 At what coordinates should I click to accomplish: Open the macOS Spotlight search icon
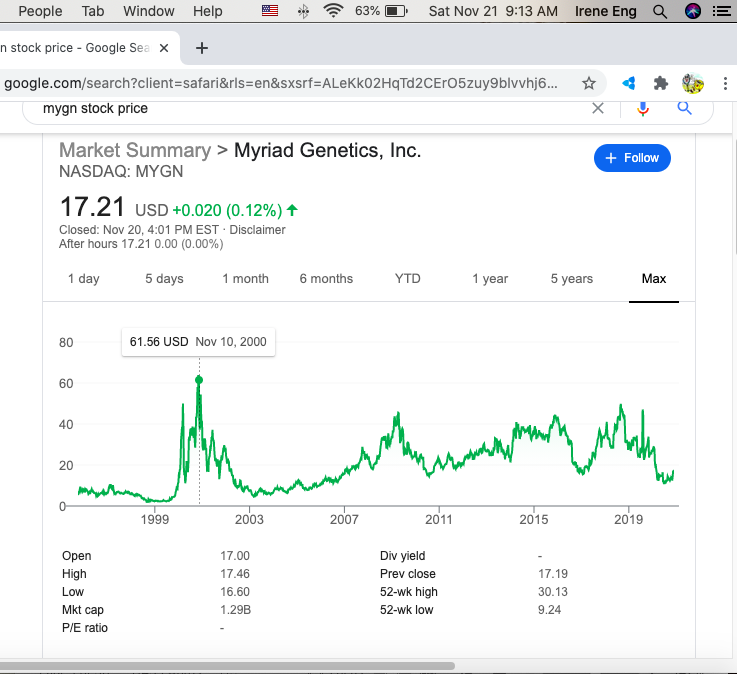coord(659,11)
